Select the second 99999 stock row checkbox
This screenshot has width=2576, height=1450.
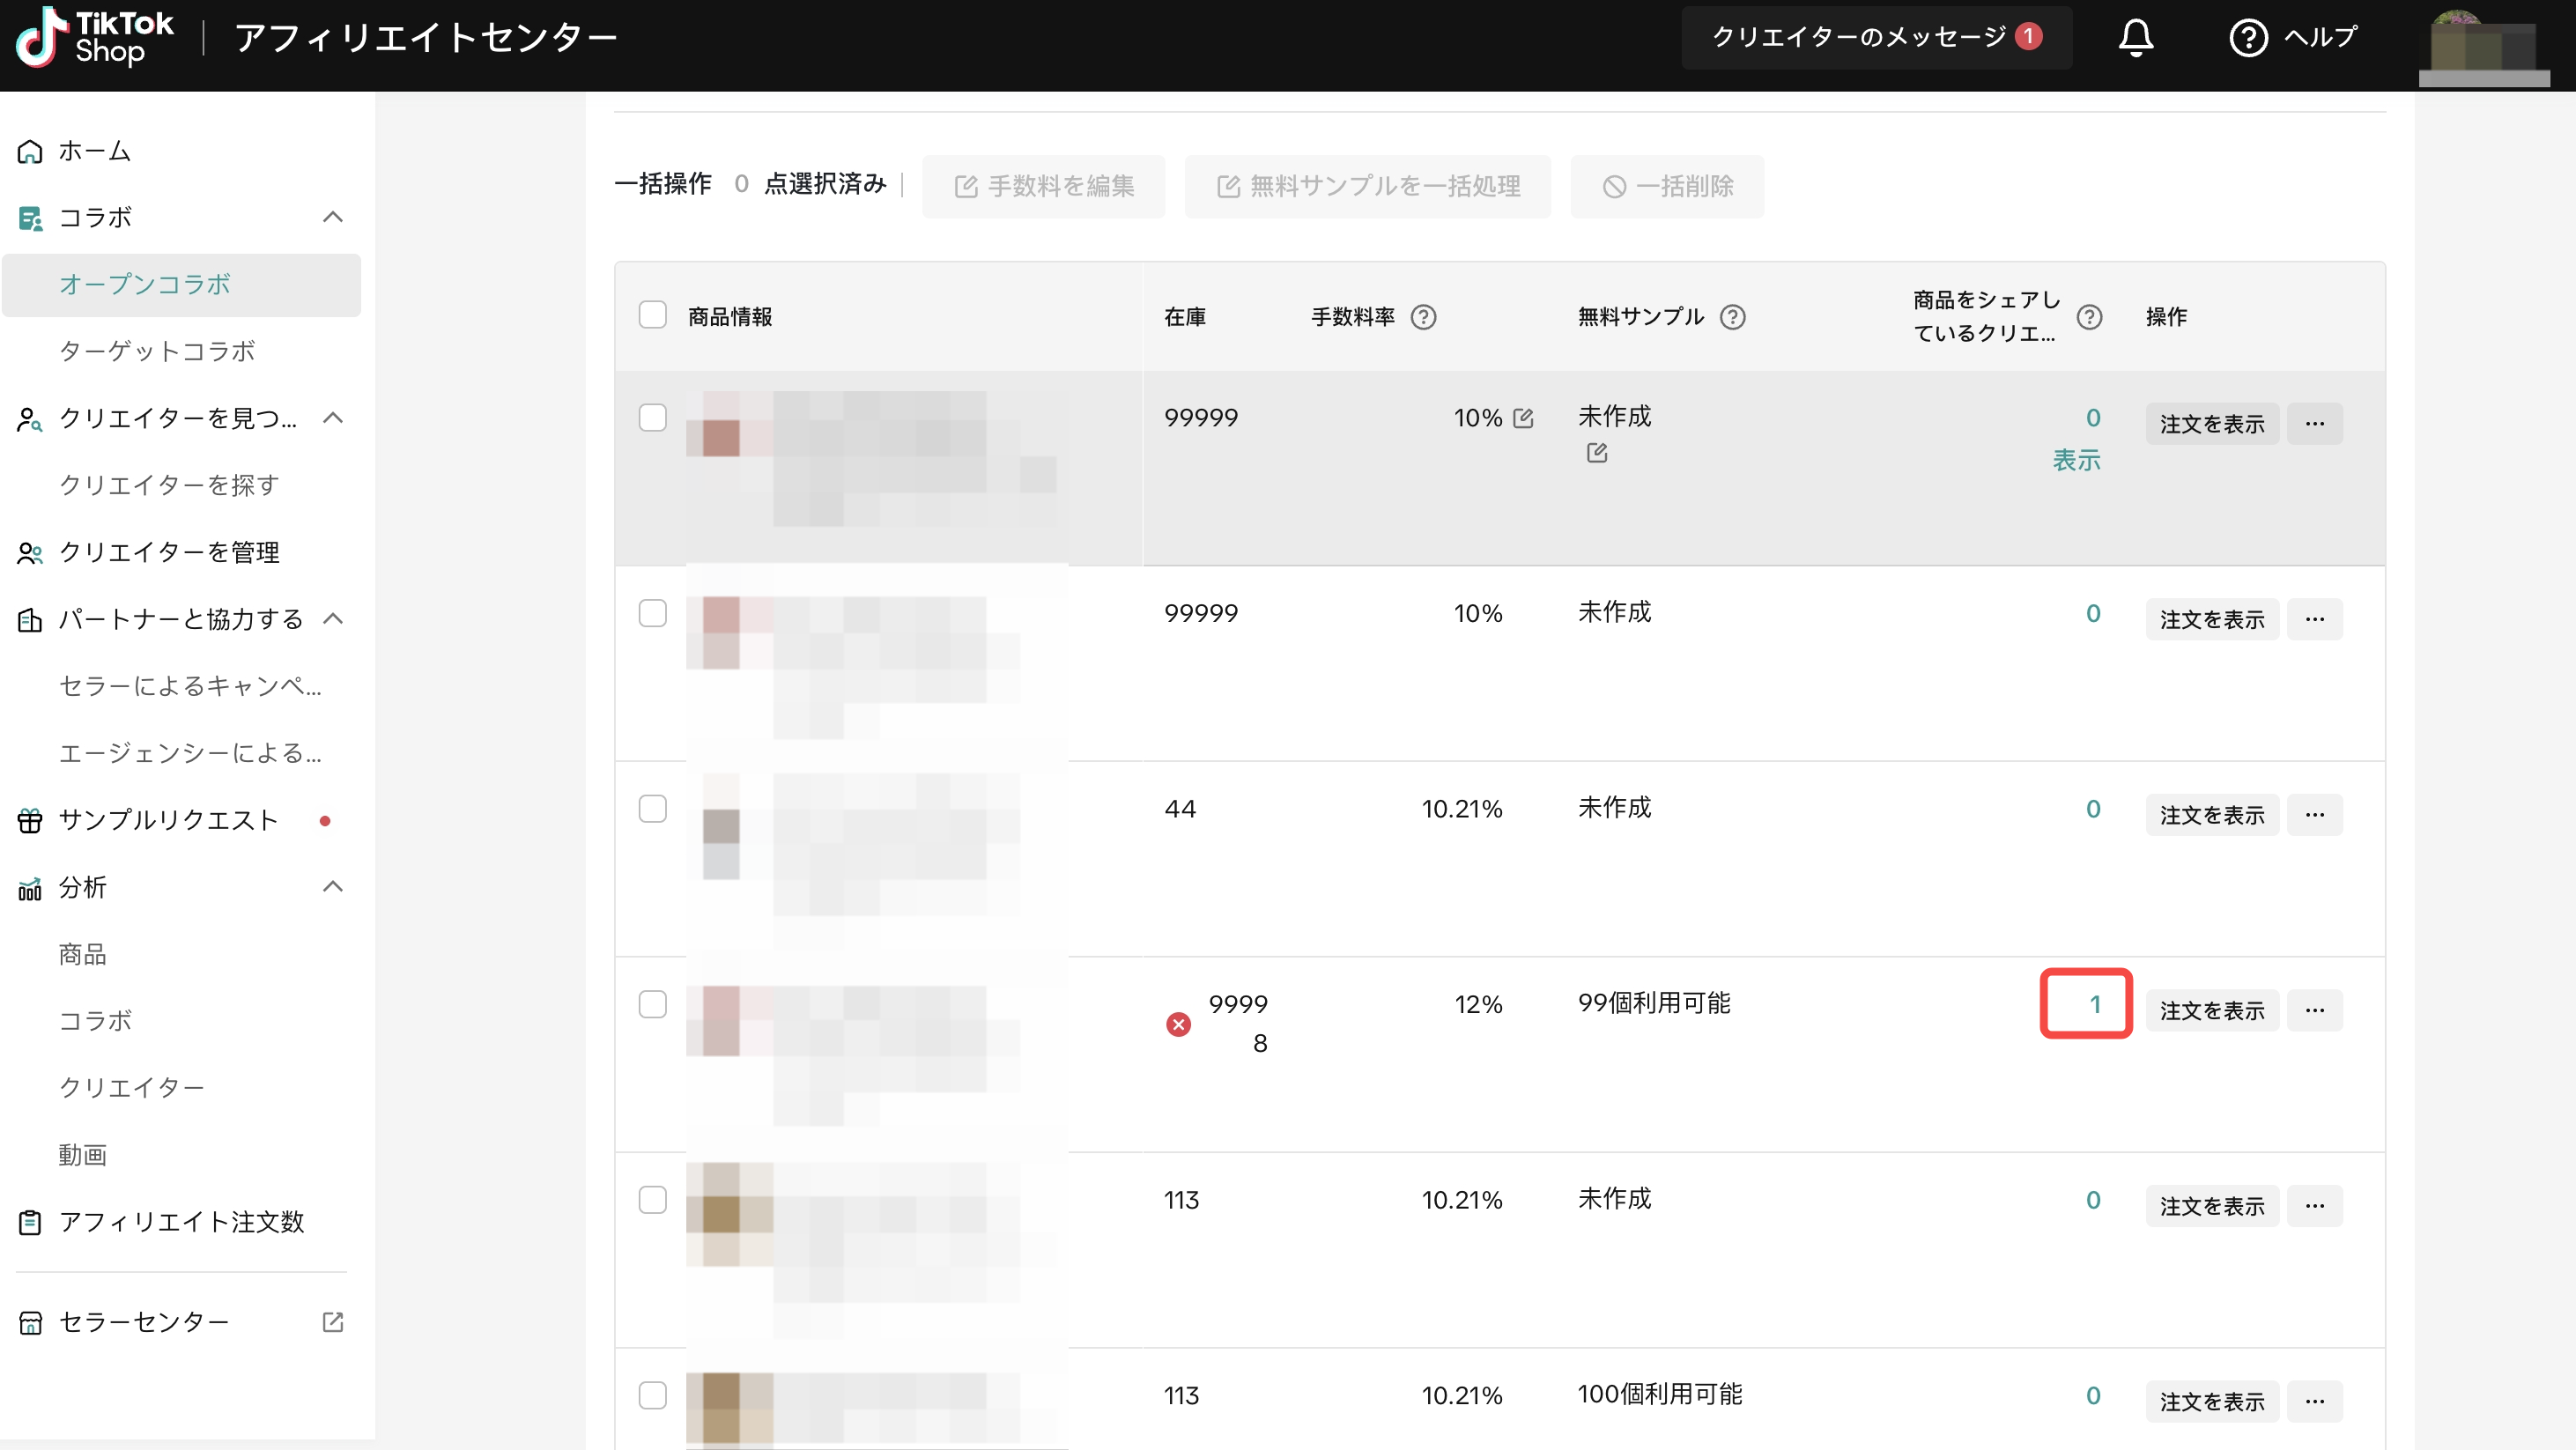pos(652,613)
